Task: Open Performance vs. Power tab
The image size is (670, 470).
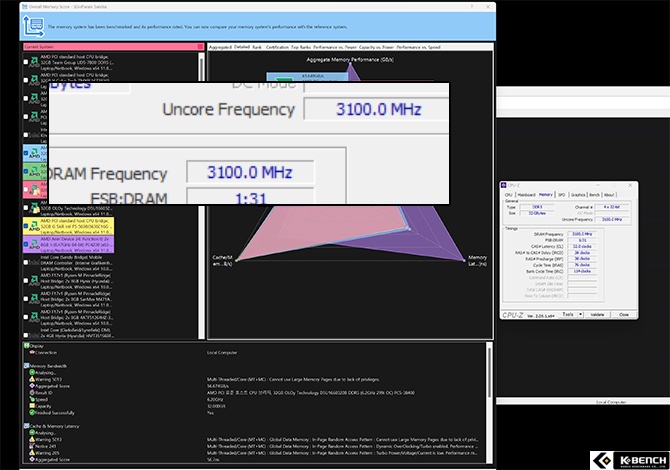Action: pyautogui.click(x=335, y=47)
